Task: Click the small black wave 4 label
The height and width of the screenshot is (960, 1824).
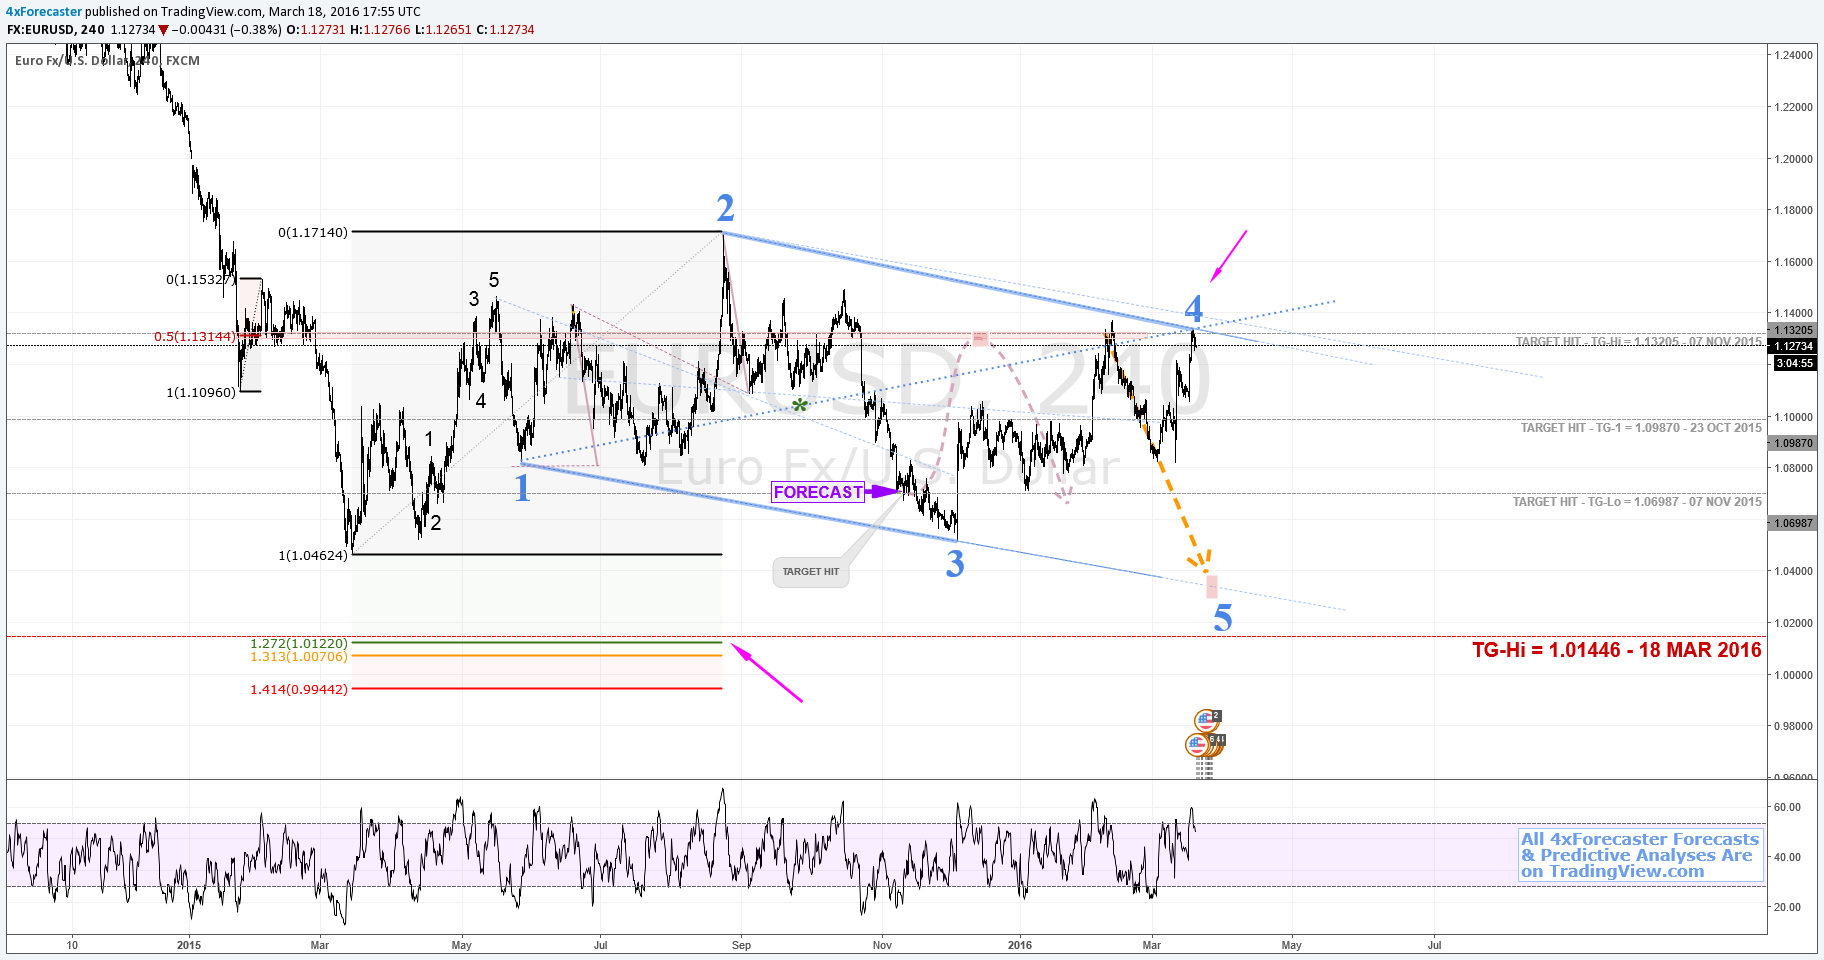Action: pyautogui.click(x=481, y=401)
